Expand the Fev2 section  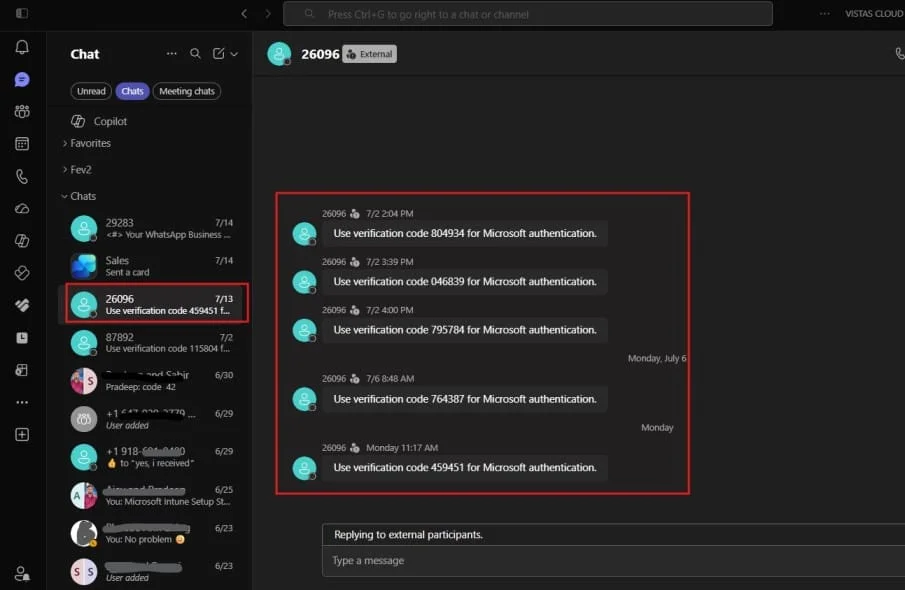tap(77, 170)
